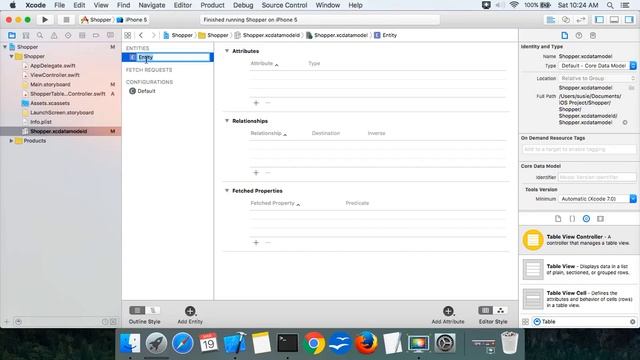Screen dimensions: 640x360
Task: Open the Location Relative to Group dropdown
Action: coord(598,78)
